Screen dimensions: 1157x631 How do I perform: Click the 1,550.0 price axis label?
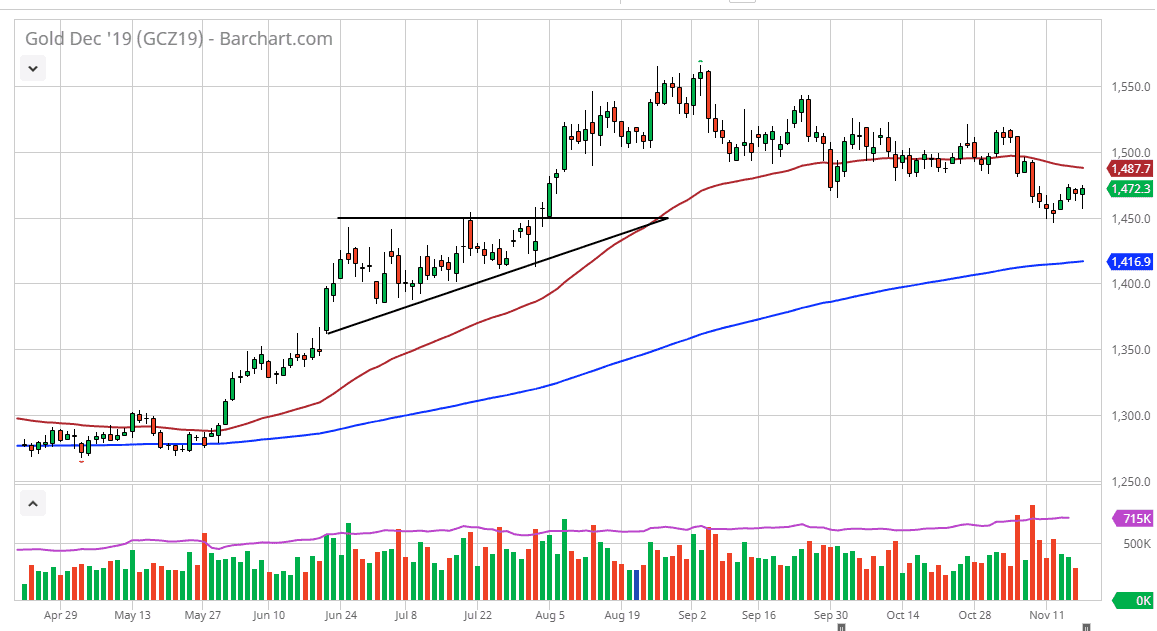click(x=1130, y=86)
